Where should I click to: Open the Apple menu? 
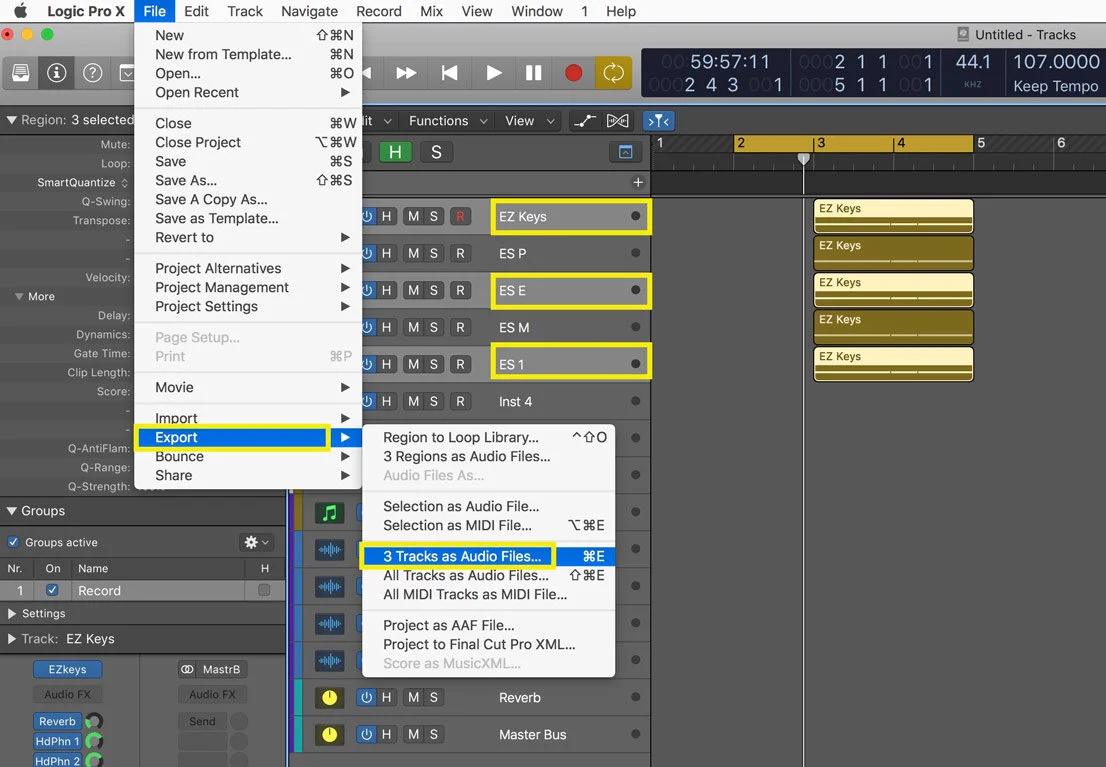tap(20, 11)
